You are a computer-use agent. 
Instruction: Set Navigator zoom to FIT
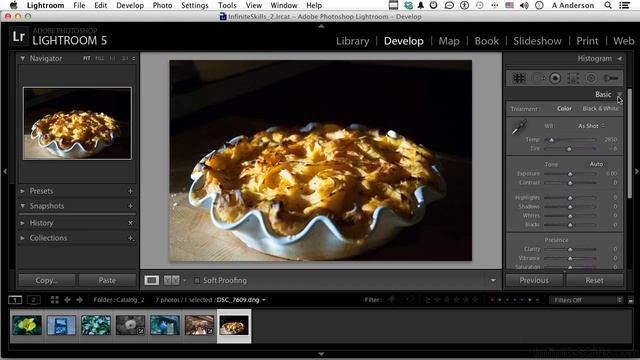pyautogui.click(x=87, y=59)
